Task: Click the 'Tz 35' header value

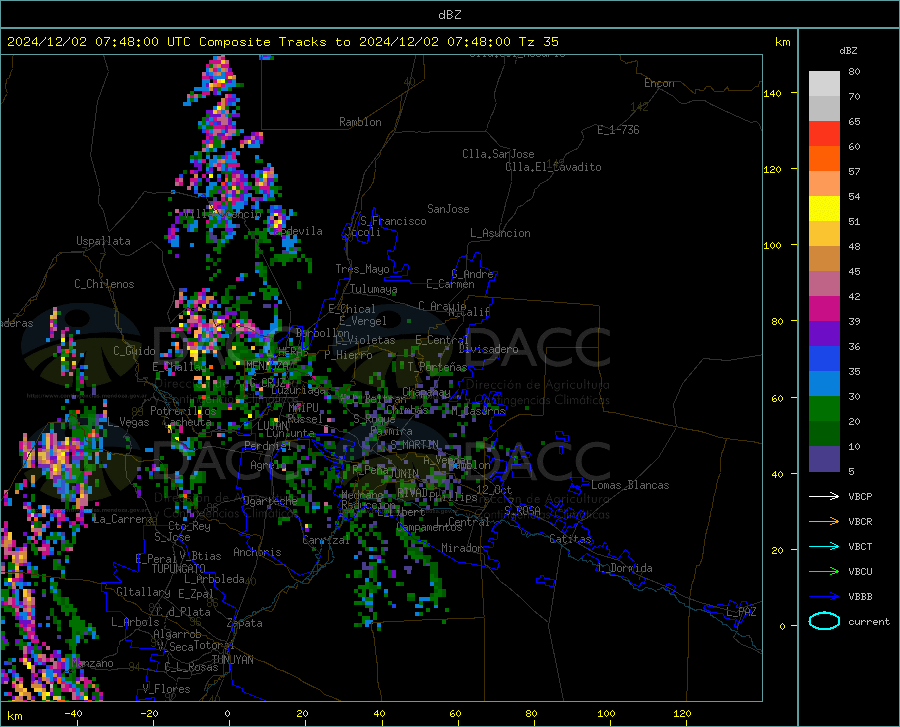Action: coord(538,42)
